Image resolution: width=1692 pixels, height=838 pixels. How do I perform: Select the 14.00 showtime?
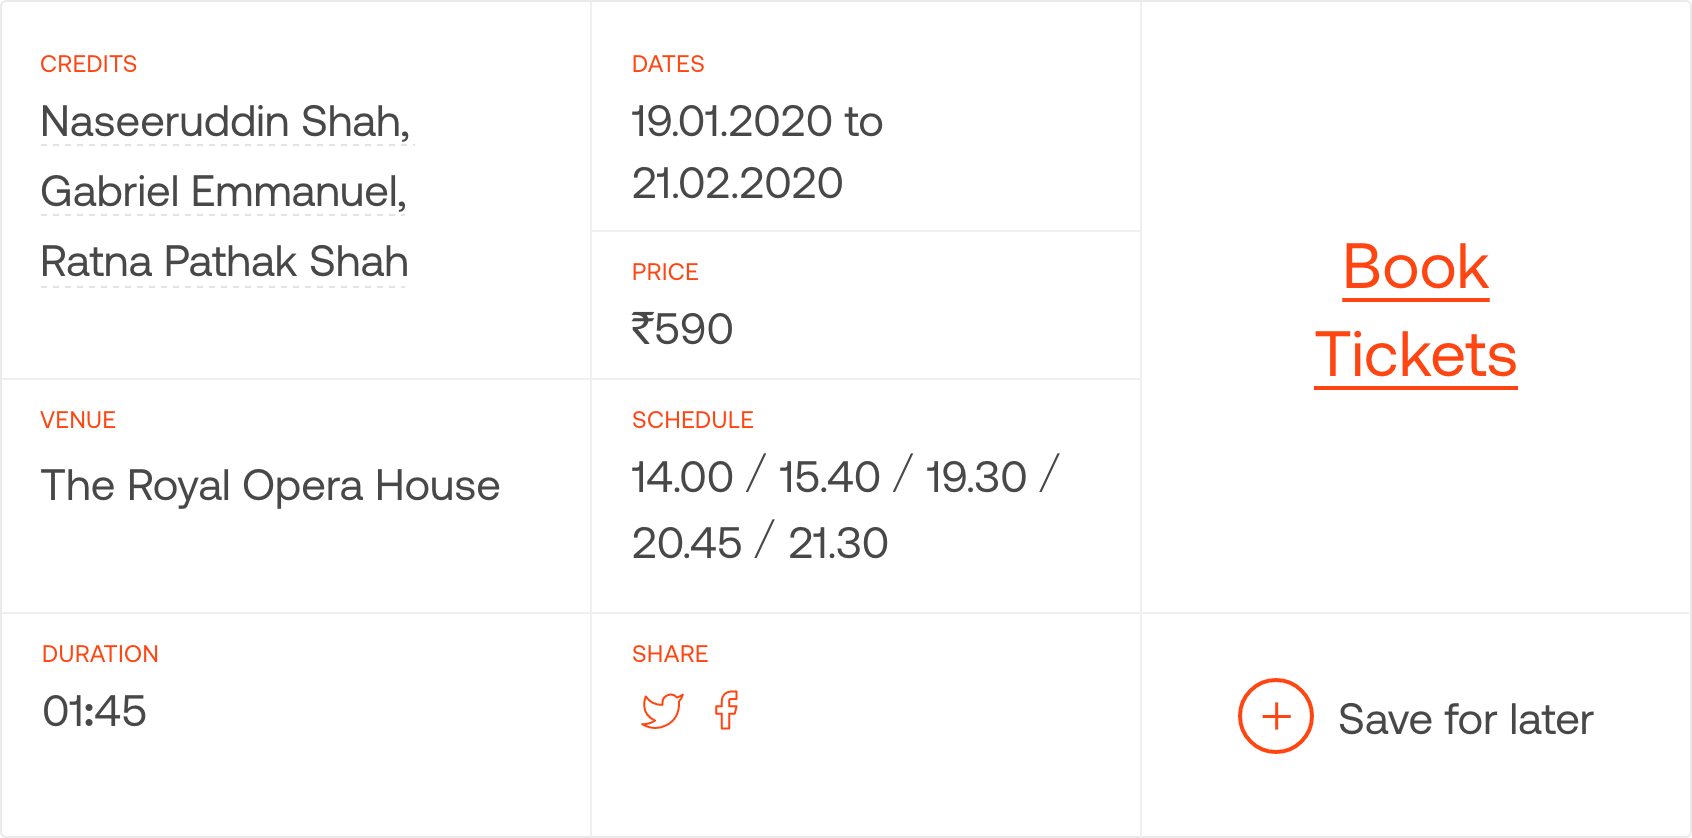tap(682, 477)
